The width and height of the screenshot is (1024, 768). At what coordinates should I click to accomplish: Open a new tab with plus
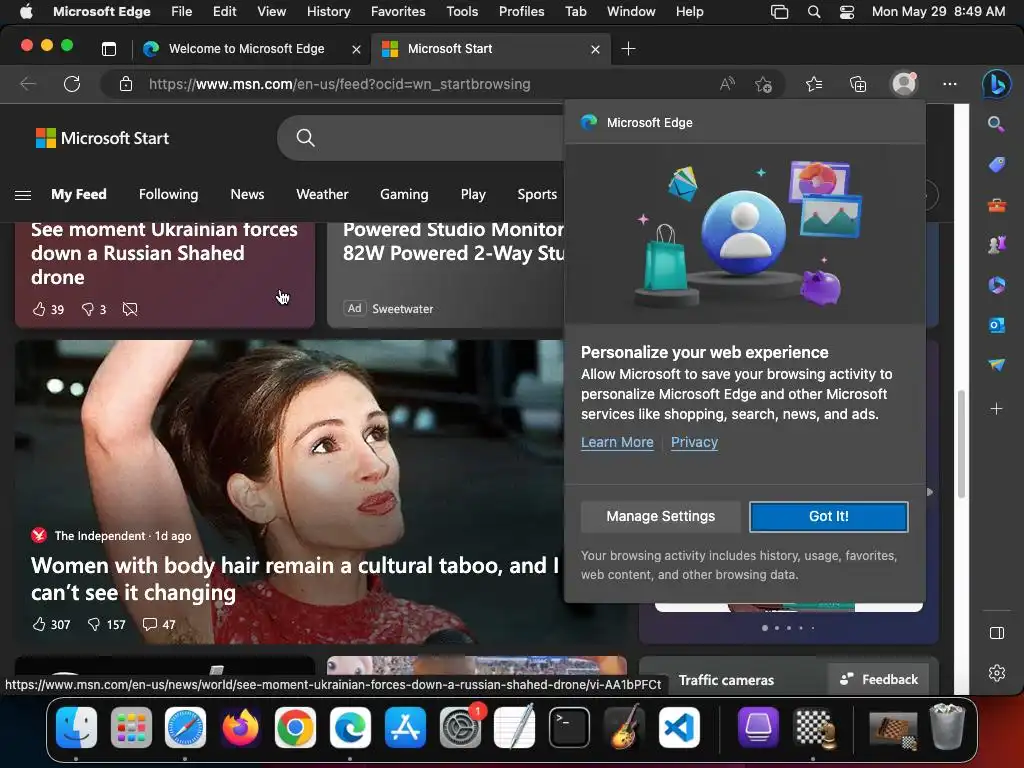coord(628,49)
